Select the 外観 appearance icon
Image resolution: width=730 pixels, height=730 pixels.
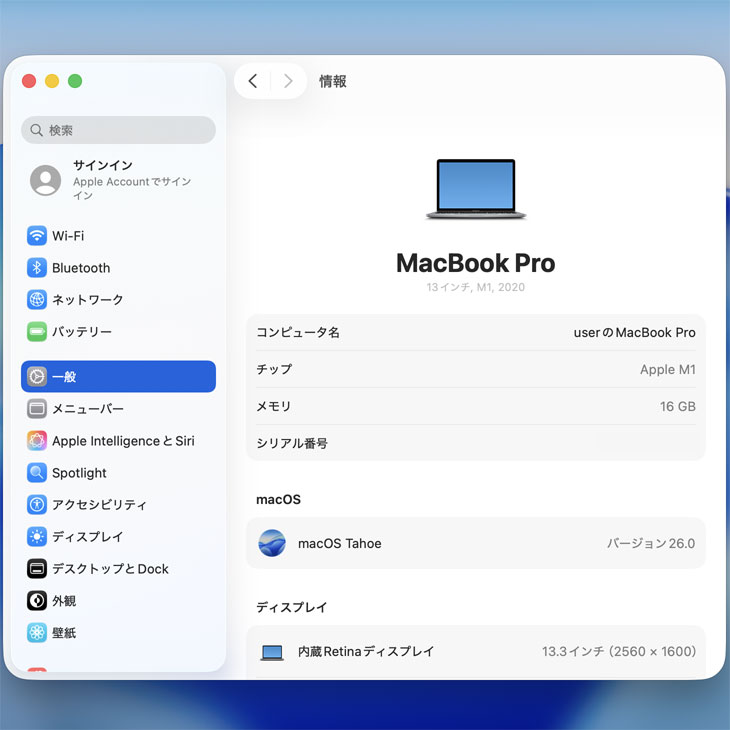[x=37, y=601]
